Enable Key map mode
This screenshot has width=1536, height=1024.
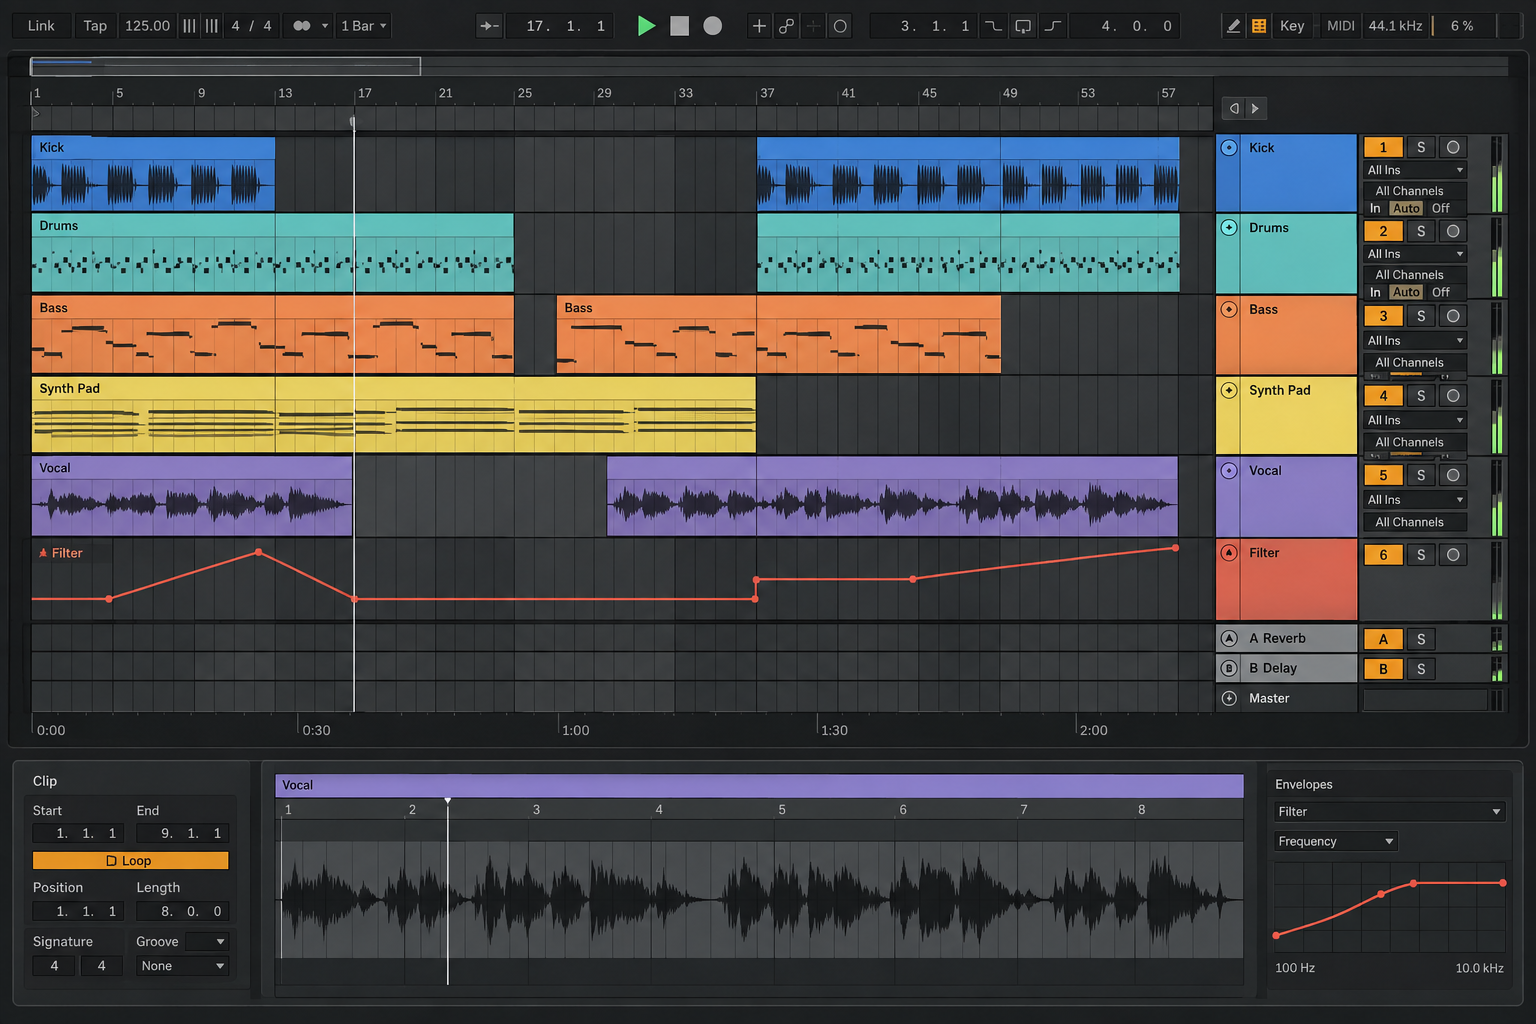coord(1292,26)
